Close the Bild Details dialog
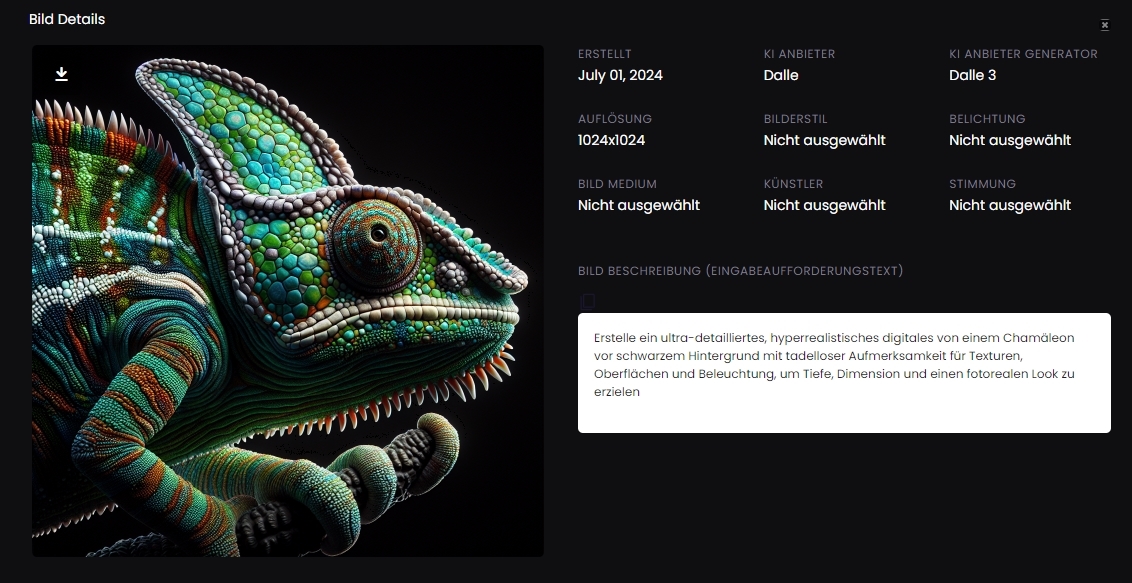This screenshot has width=1132, height=583. 1105,25
